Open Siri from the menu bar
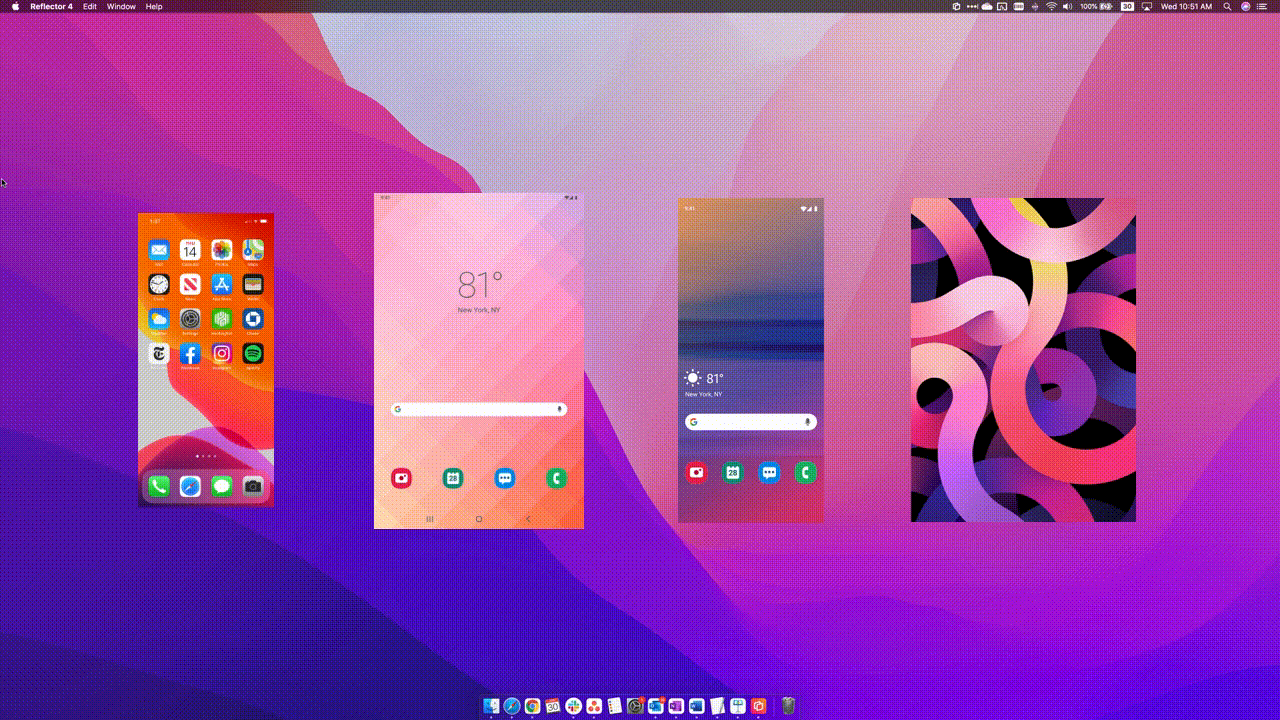 (1245, 6)
